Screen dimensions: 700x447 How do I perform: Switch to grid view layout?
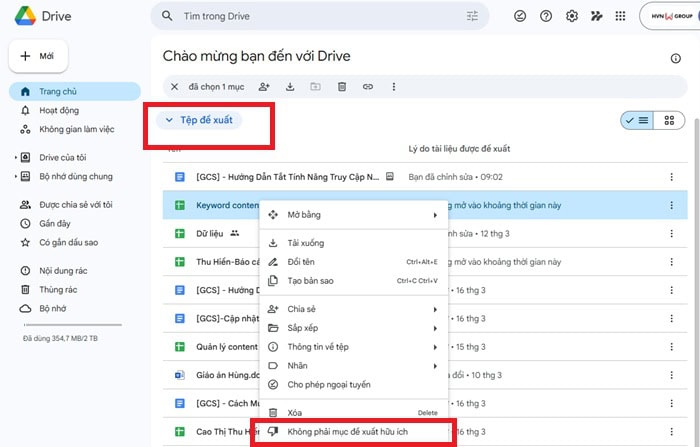[669, 120]
